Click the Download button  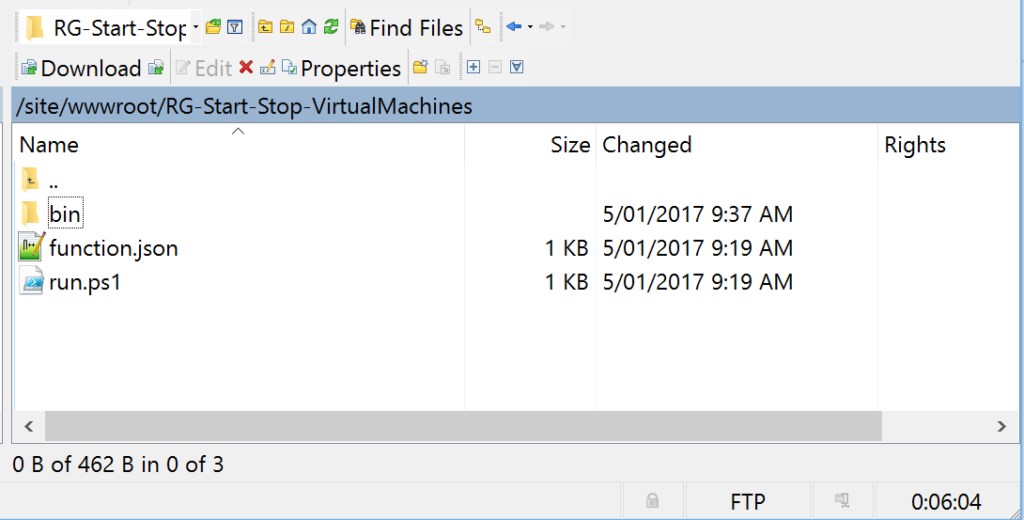coord(81,68)
